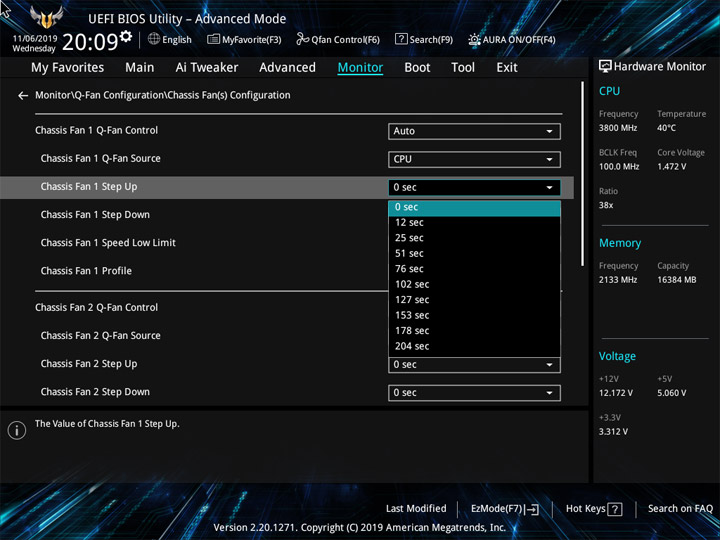Click BCLK Freq value 100.0 MHz
Viewport: 720px width, 540px height.
[619, 167]
